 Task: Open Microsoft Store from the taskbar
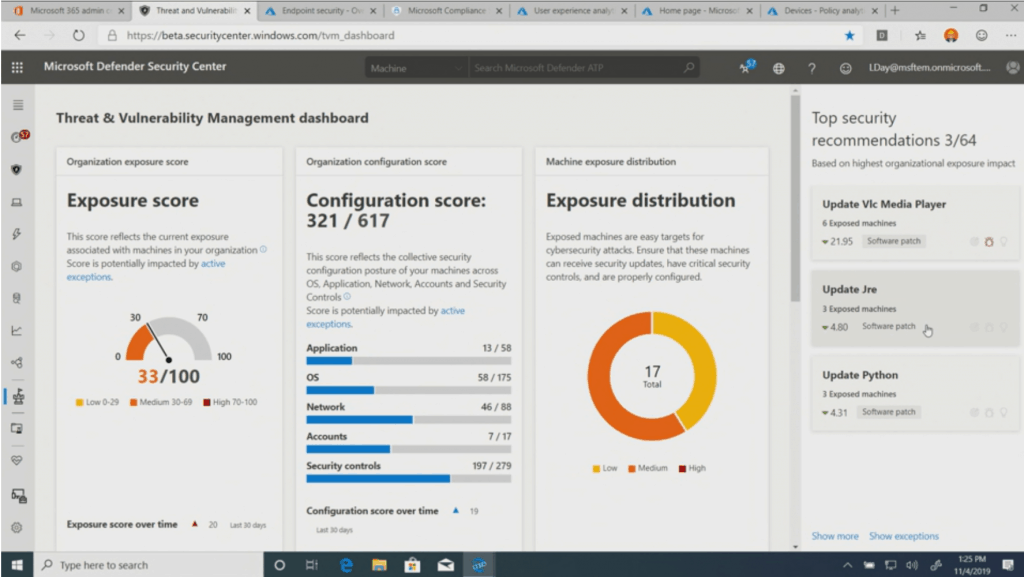[x=412, y=565]
